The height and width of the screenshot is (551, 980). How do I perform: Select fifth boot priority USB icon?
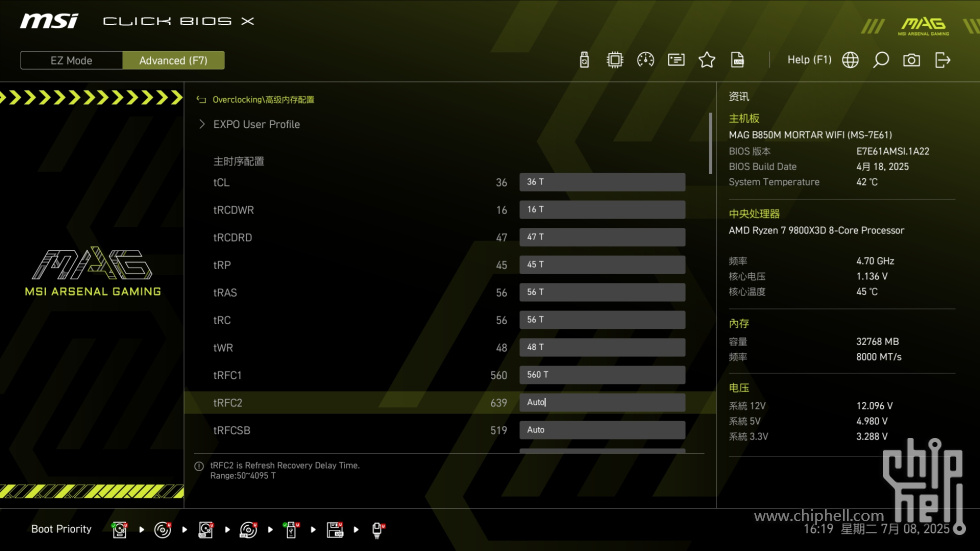tap(291, 530)
